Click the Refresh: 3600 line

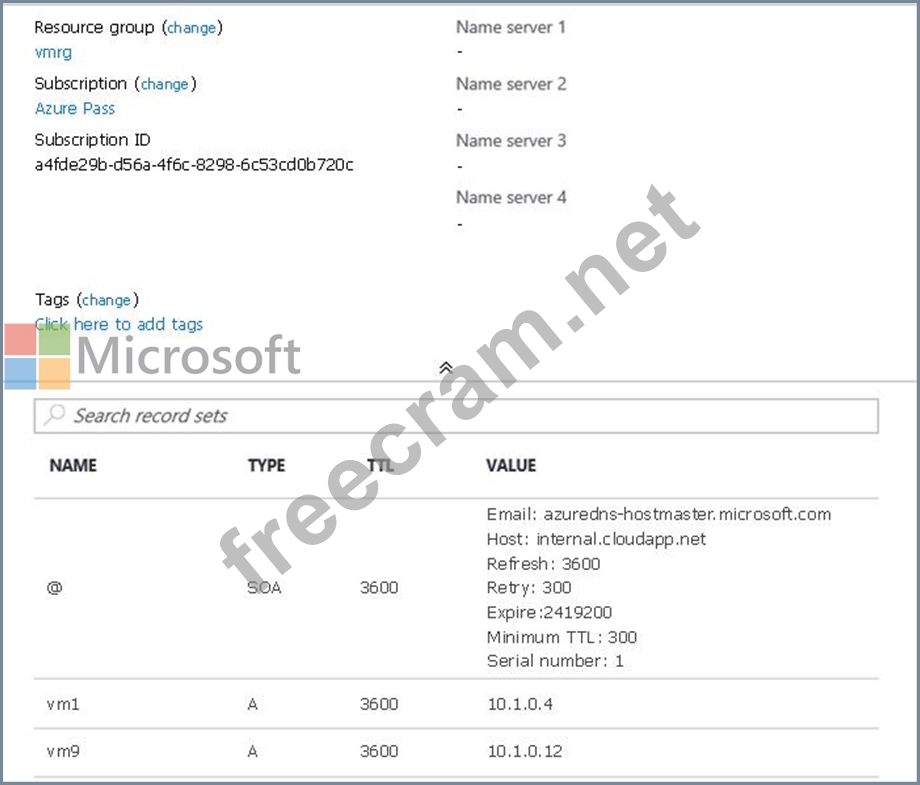coord(543,564)
